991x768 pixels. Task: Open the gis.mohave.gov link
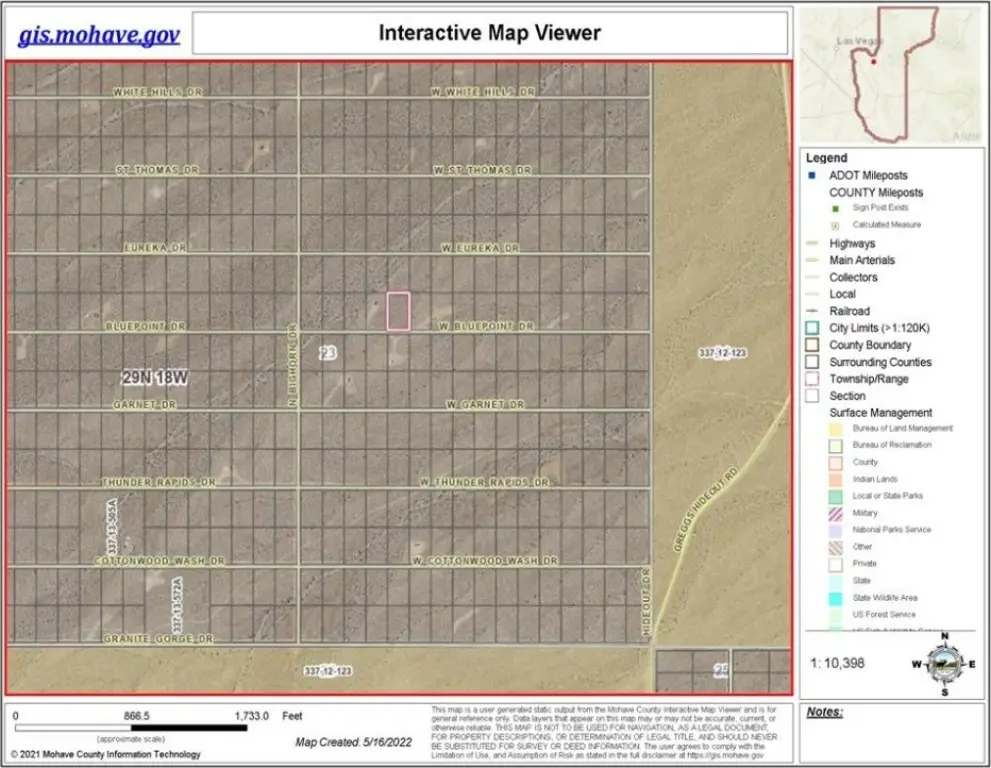point(98,35)
